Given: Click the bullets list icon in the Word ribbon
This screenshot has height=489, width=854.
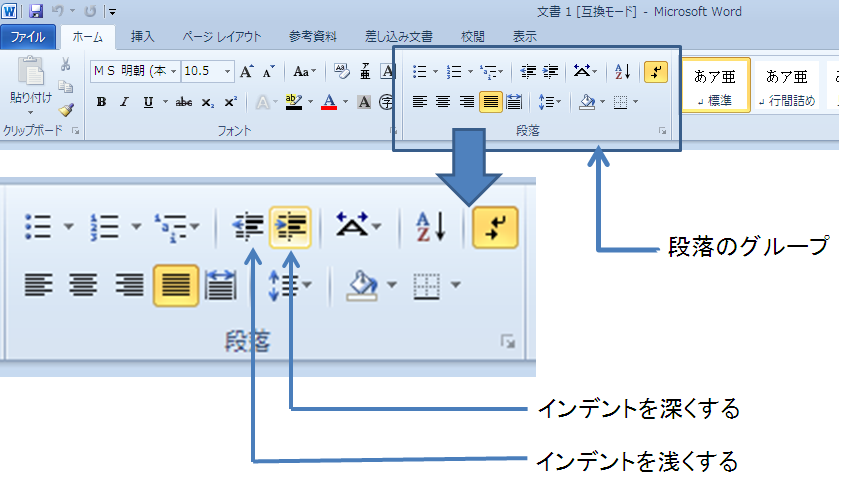Looking at the screenshot, I should pos(419,71).
